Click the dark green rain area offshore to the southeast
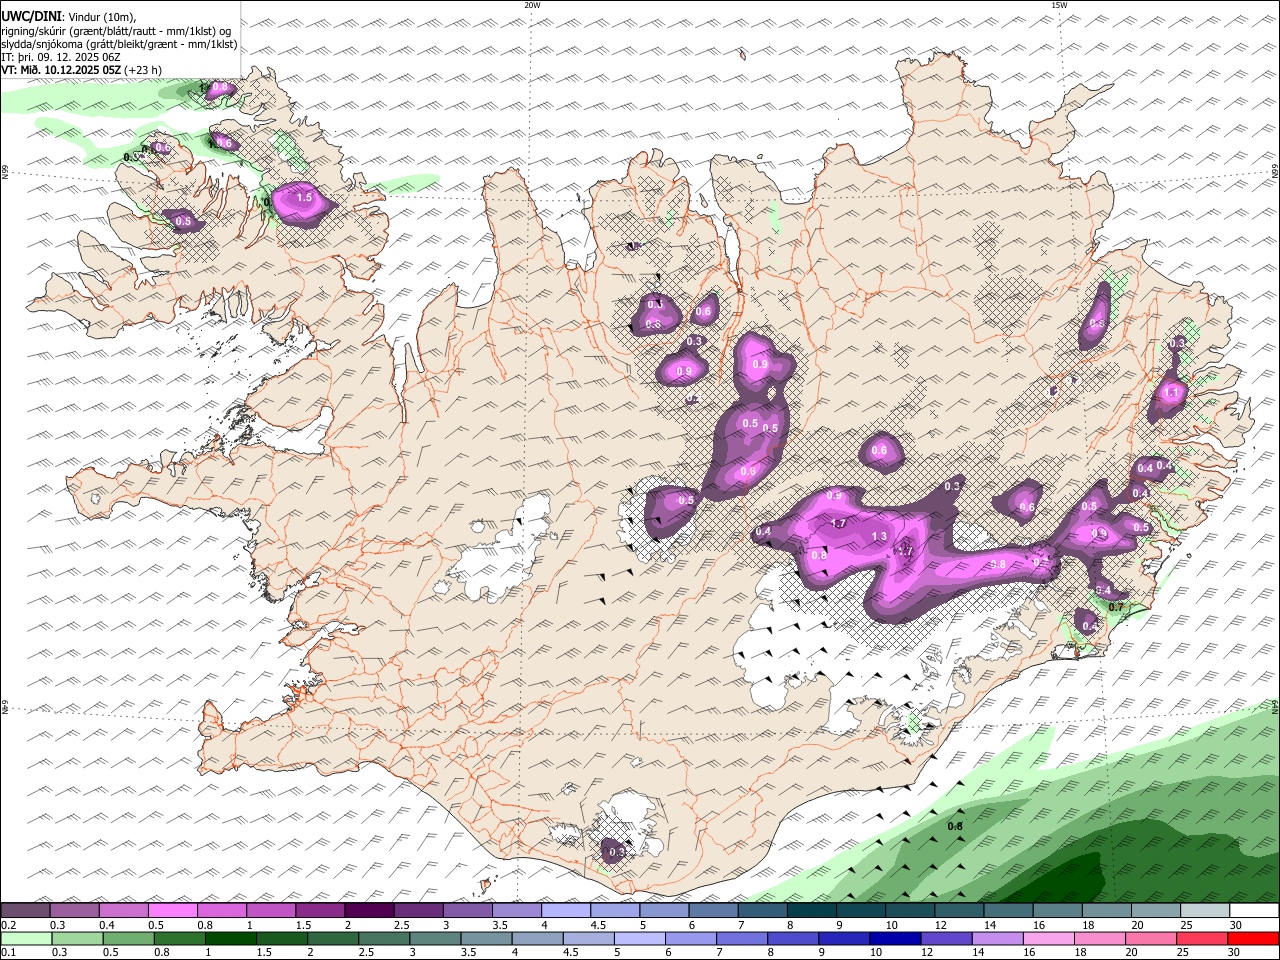This screenshot has width=1280, height=960. (x=1060, y=875)
